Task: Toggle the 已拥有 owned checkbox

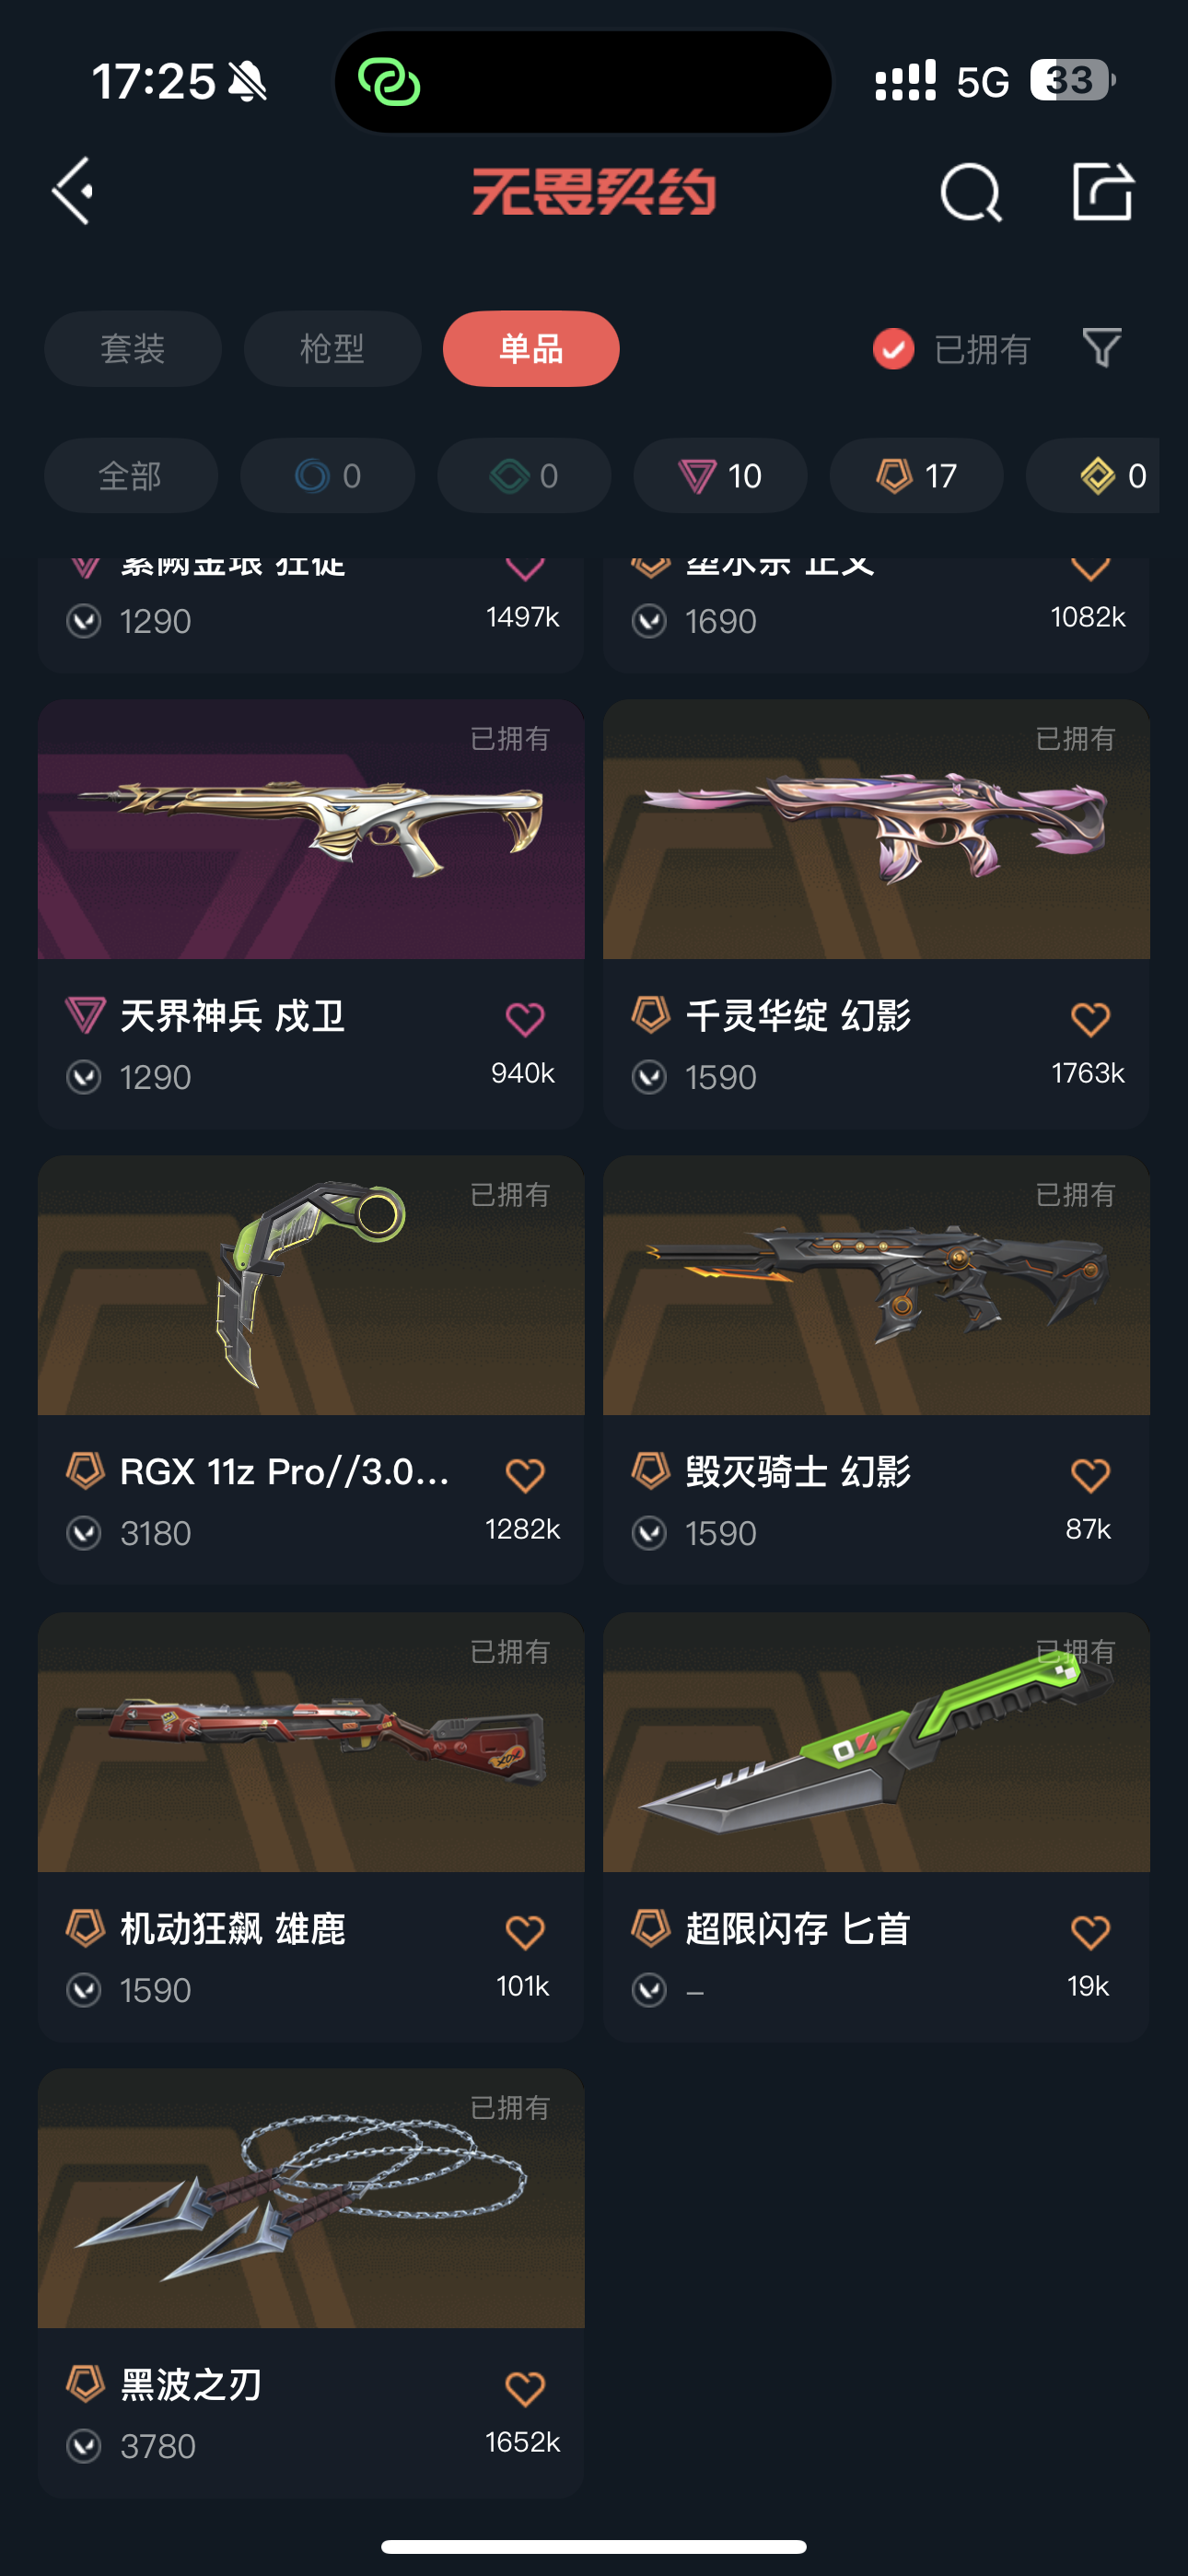Action: pos(893,349)
